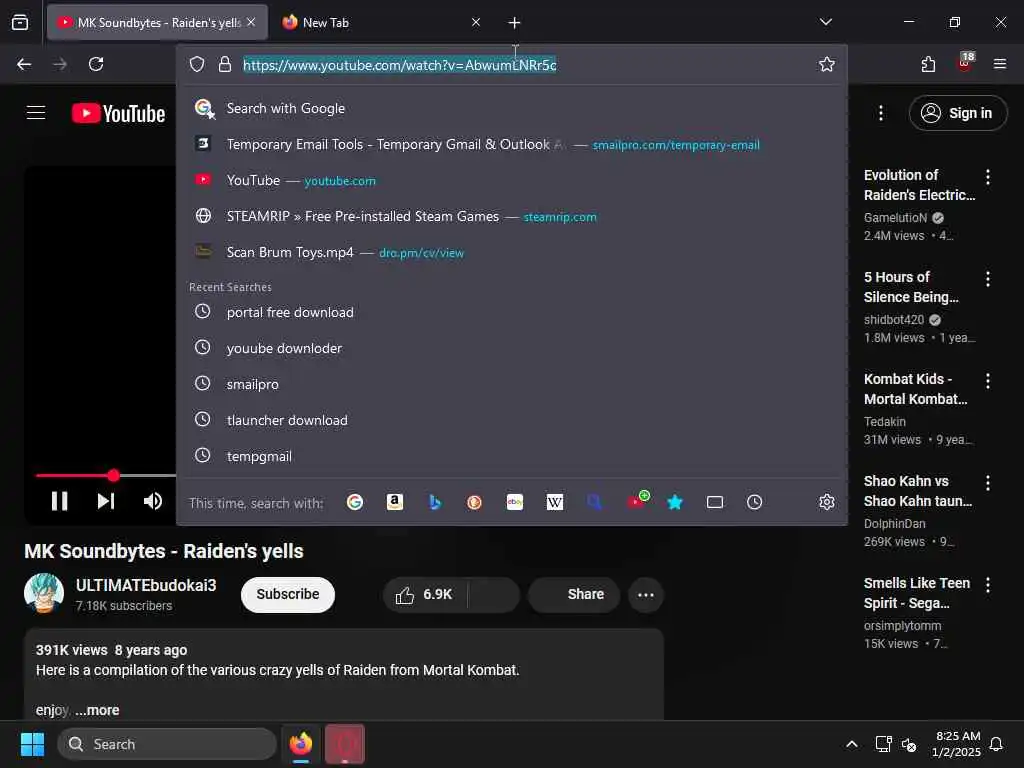Image resolution: width=1024 pixels, height=768 pixels.
Task: Mute the video volume
Action: click(x=153, y=501)
